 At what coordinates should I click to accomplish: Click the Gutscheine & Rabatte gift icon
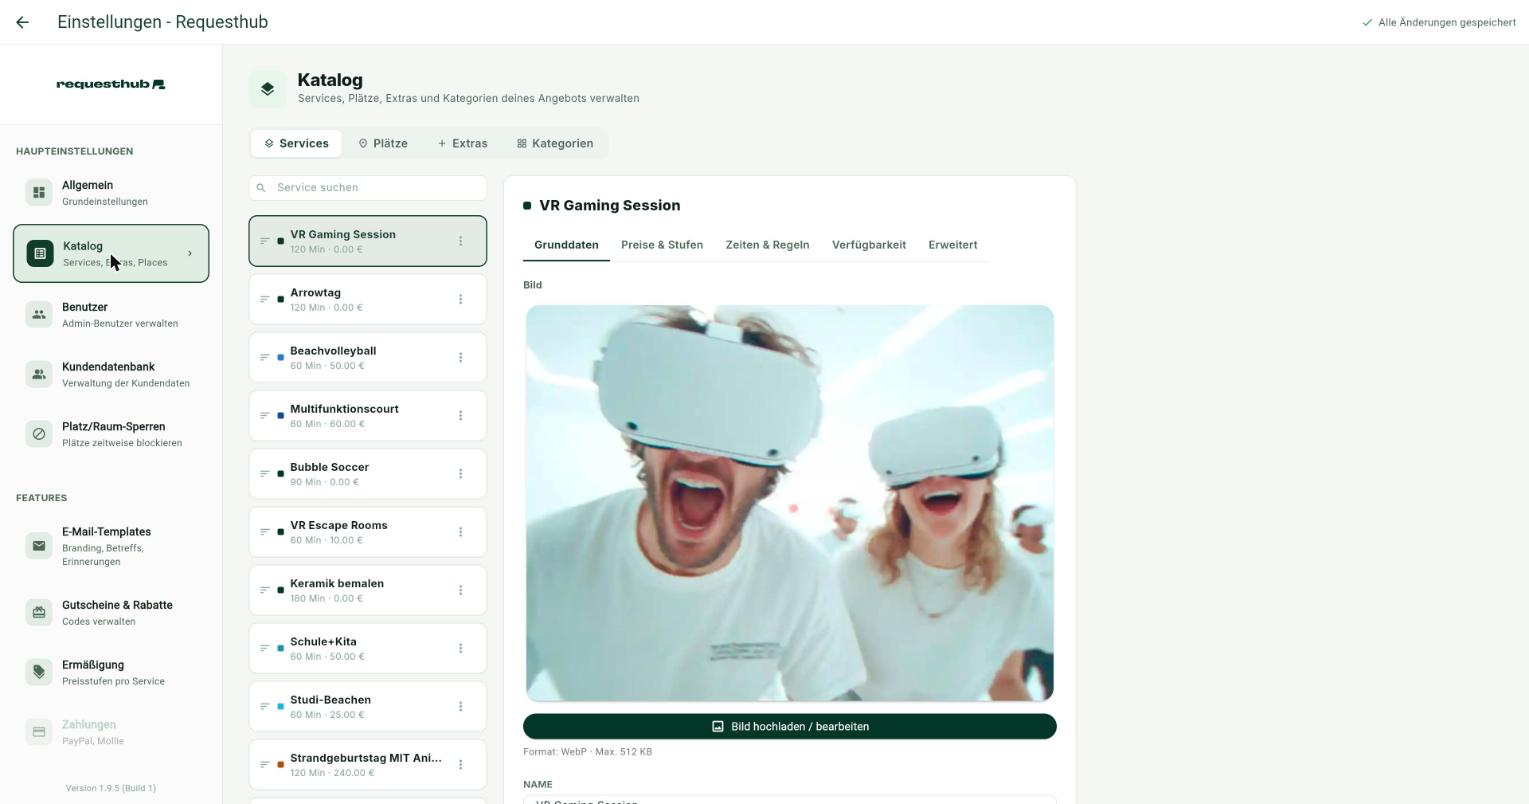pos(39,612)
